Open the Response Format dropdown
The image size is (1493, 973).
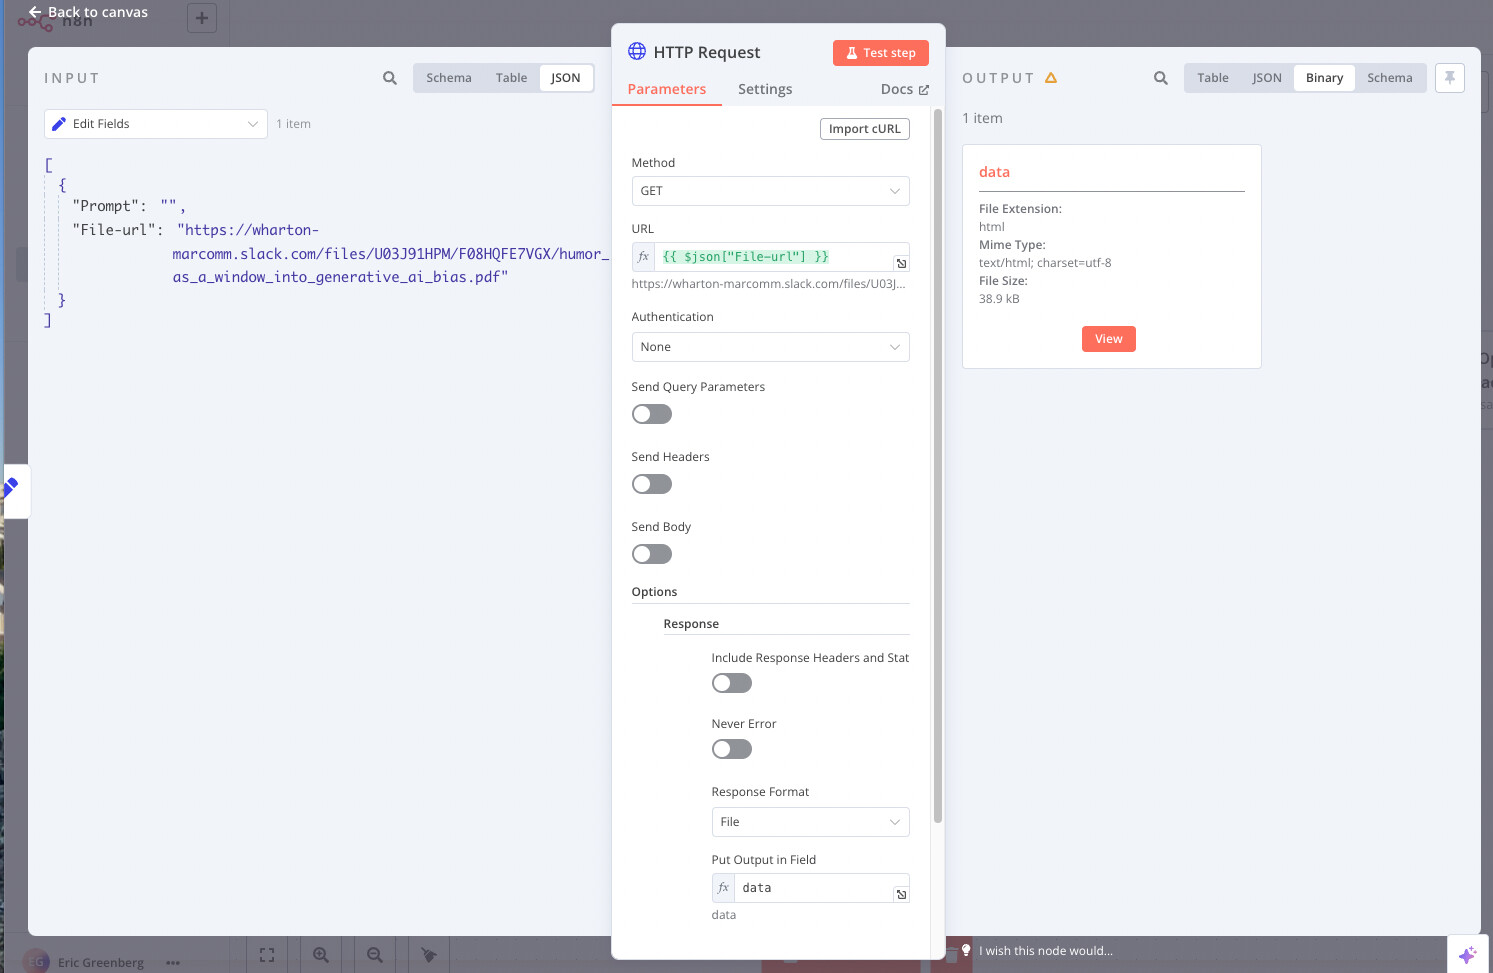(810, 821)
